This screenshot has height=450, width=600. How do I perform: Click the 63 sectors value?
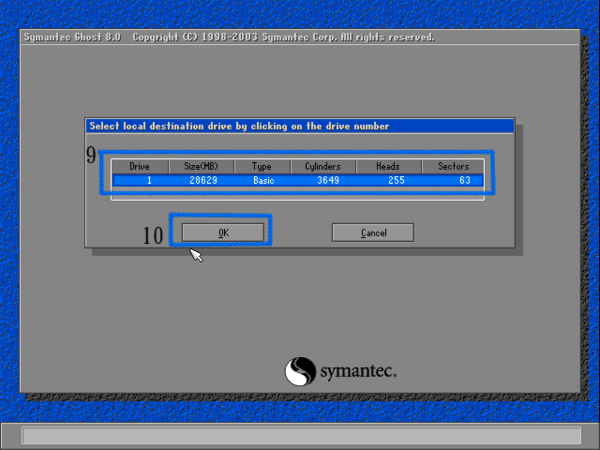pyautogui.click(x=465, y=180)
